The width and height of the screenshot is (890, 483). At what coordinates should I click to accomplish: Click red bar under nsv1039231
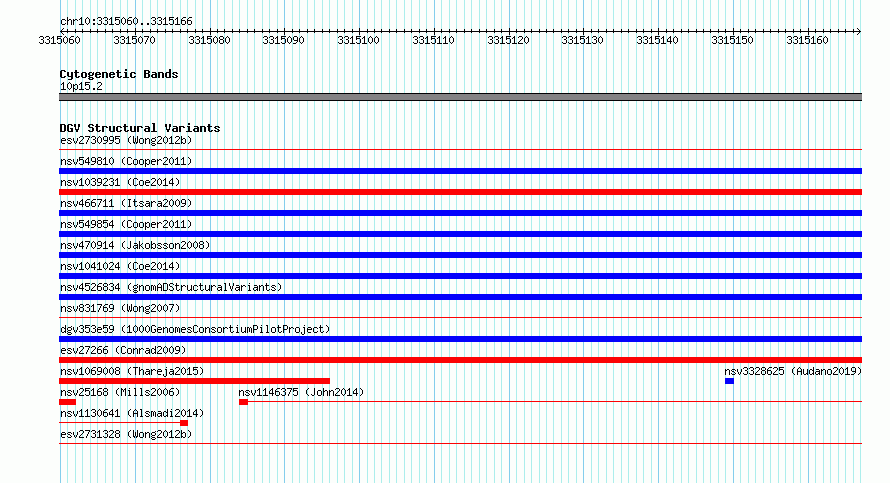pos(460,192)
